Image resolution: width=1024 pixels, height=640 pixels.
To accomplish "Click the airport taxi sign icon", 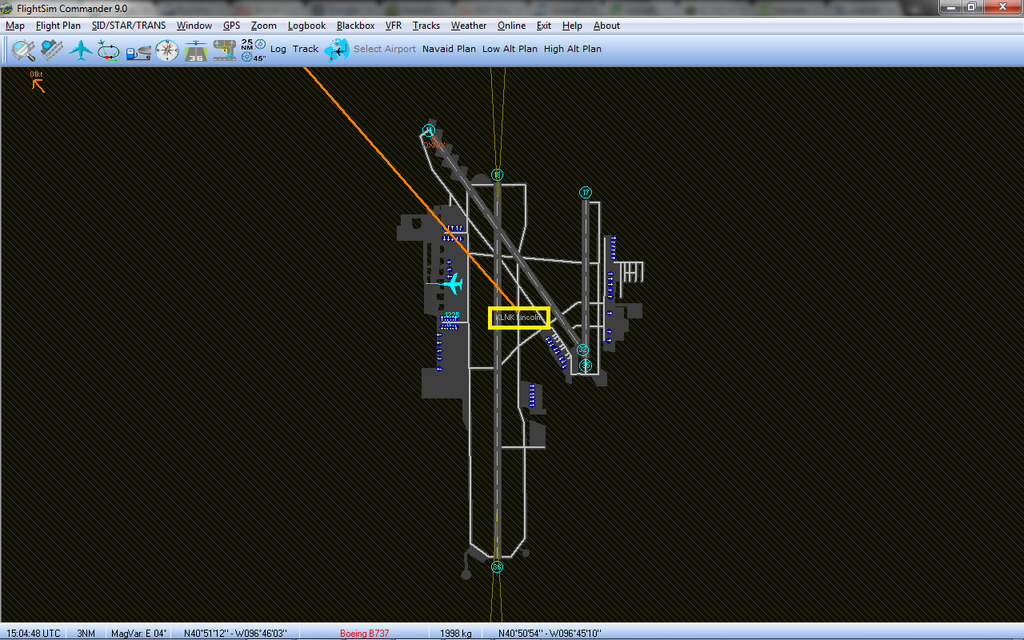I will click(224, 49).
